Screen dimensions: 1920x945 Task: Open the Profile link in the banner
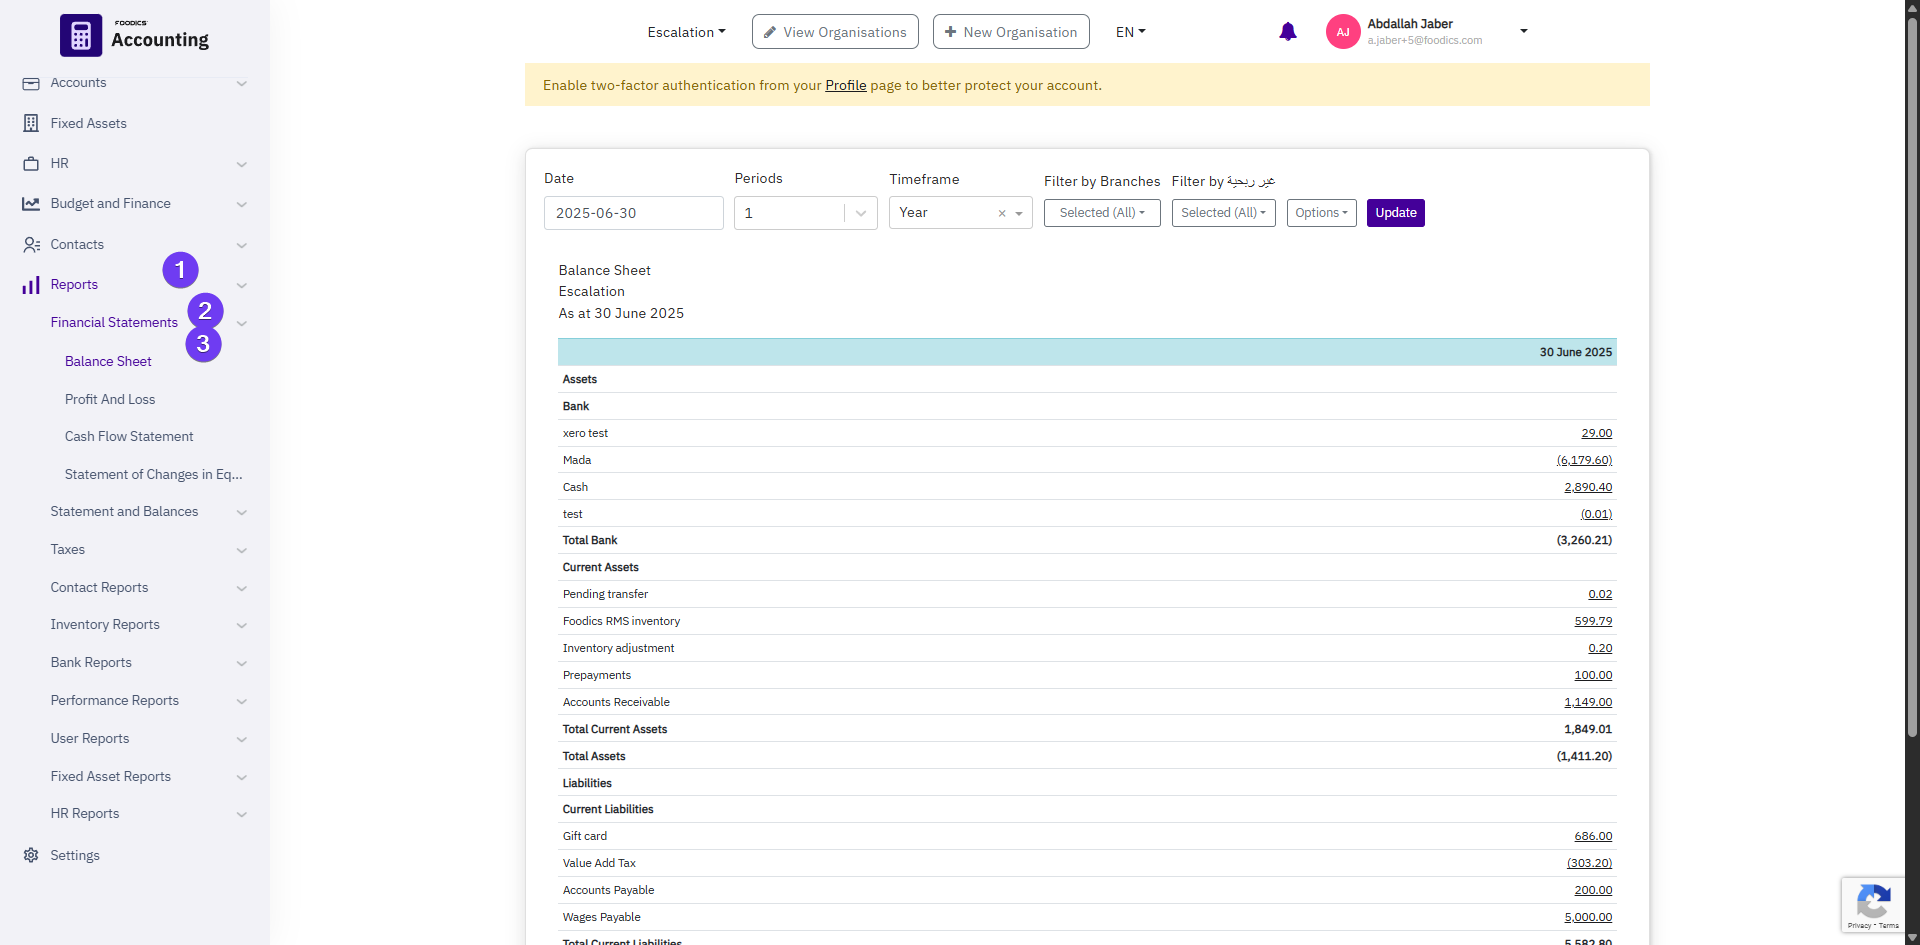click(x=845, y=85)
